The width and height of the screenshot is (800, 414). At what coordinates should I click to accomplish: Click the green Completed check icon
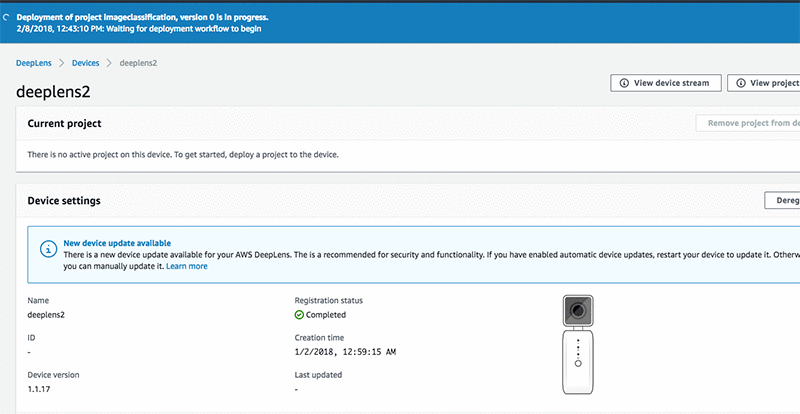(299, 315)
